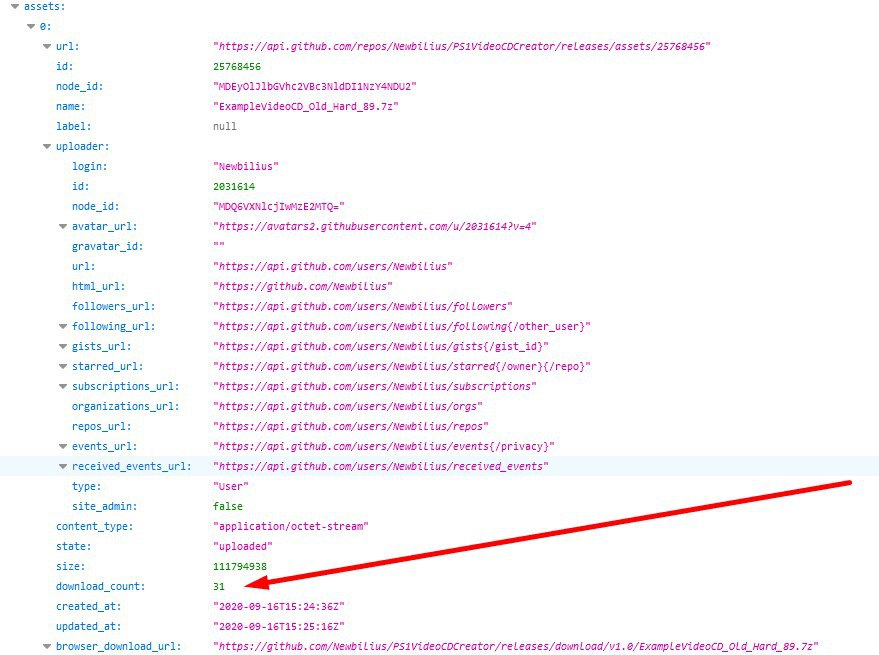The width and height of the screenshot is (879, 655).
Task: Click the content_type key label
Action: (x=94, y=527)
